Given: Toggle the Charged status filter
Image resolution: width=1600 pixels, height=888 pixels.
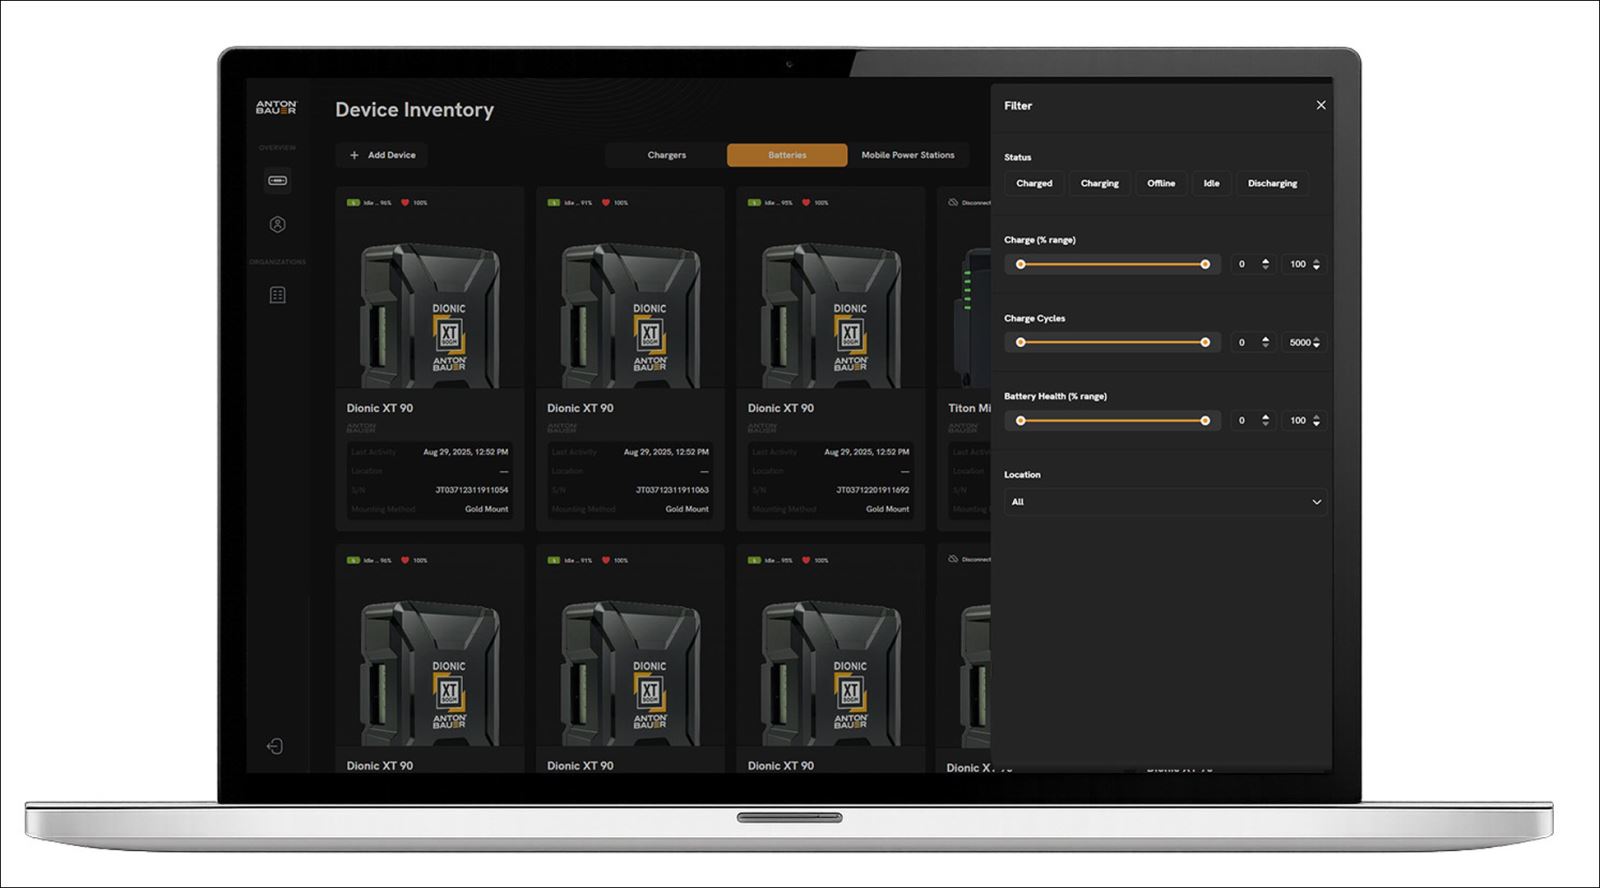Looking at the screenshot, I should coord(1034,184).
